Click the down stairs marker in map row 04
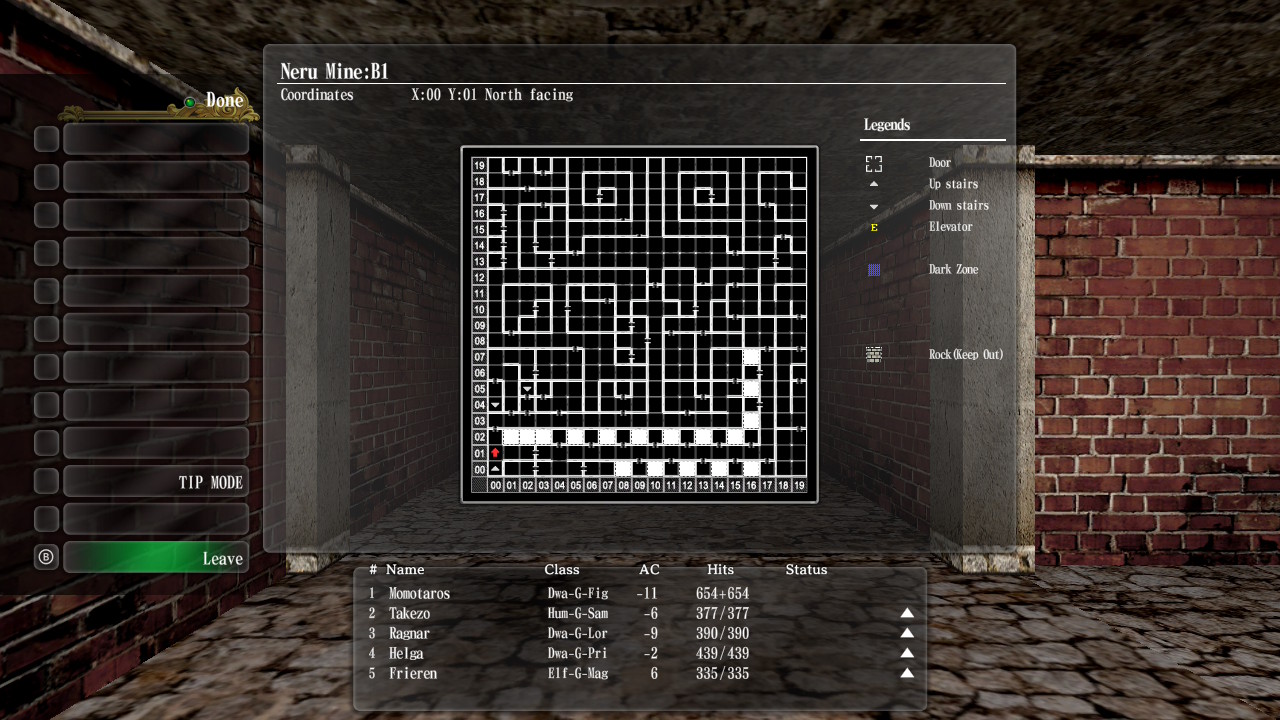Screen dimensions: 1280x720 point(495,405)
